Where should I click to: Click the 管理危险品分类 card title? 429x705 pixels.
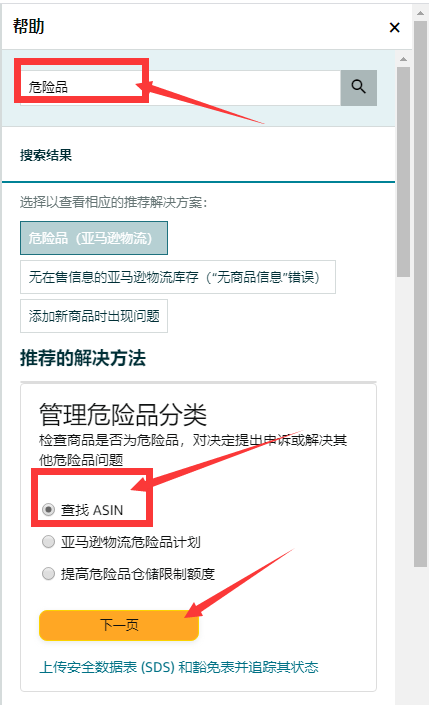click(x=123, y=414)
